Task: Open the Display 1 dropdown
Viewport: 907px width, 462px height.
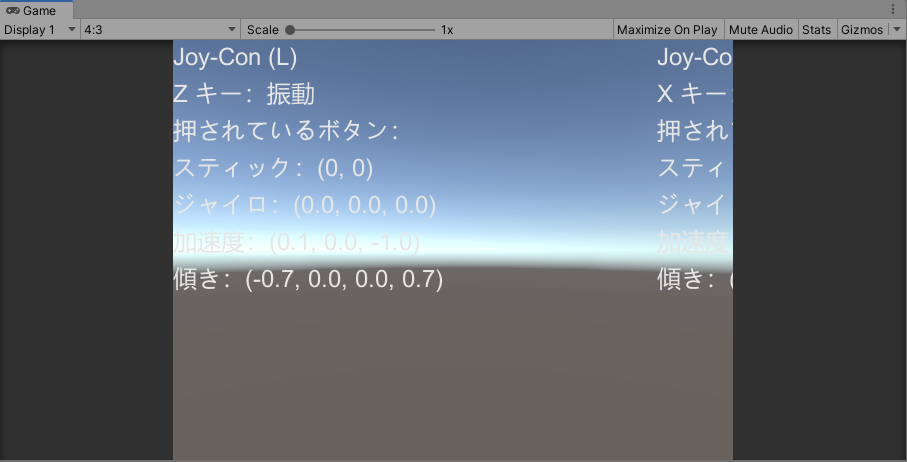Action: (40, 29)
